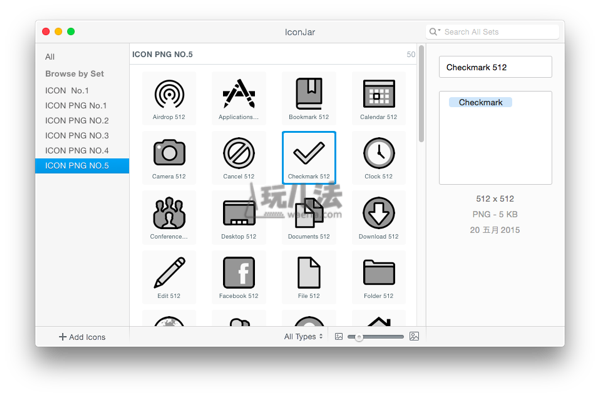
Task: Select the Clock 512 icon
Action: click(x=378, y=158)
